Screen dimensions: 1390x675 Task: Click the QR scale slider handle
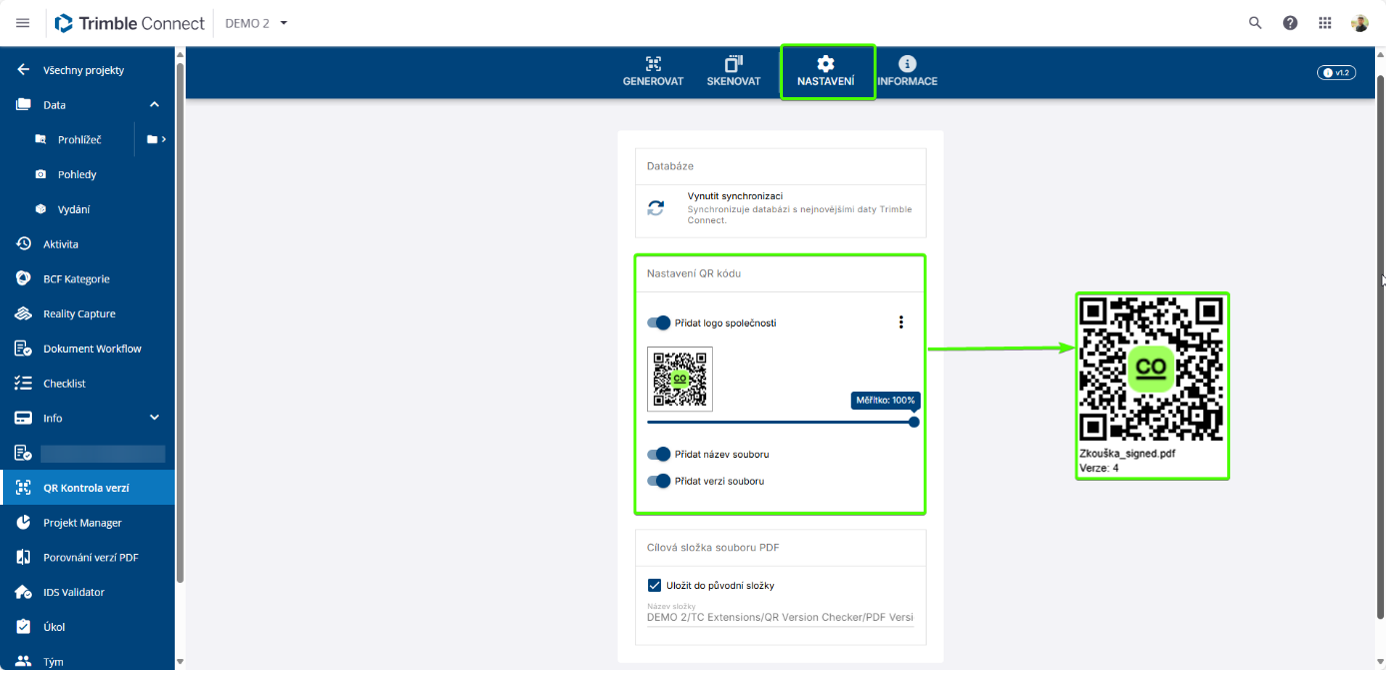click(x=914, y=422)
